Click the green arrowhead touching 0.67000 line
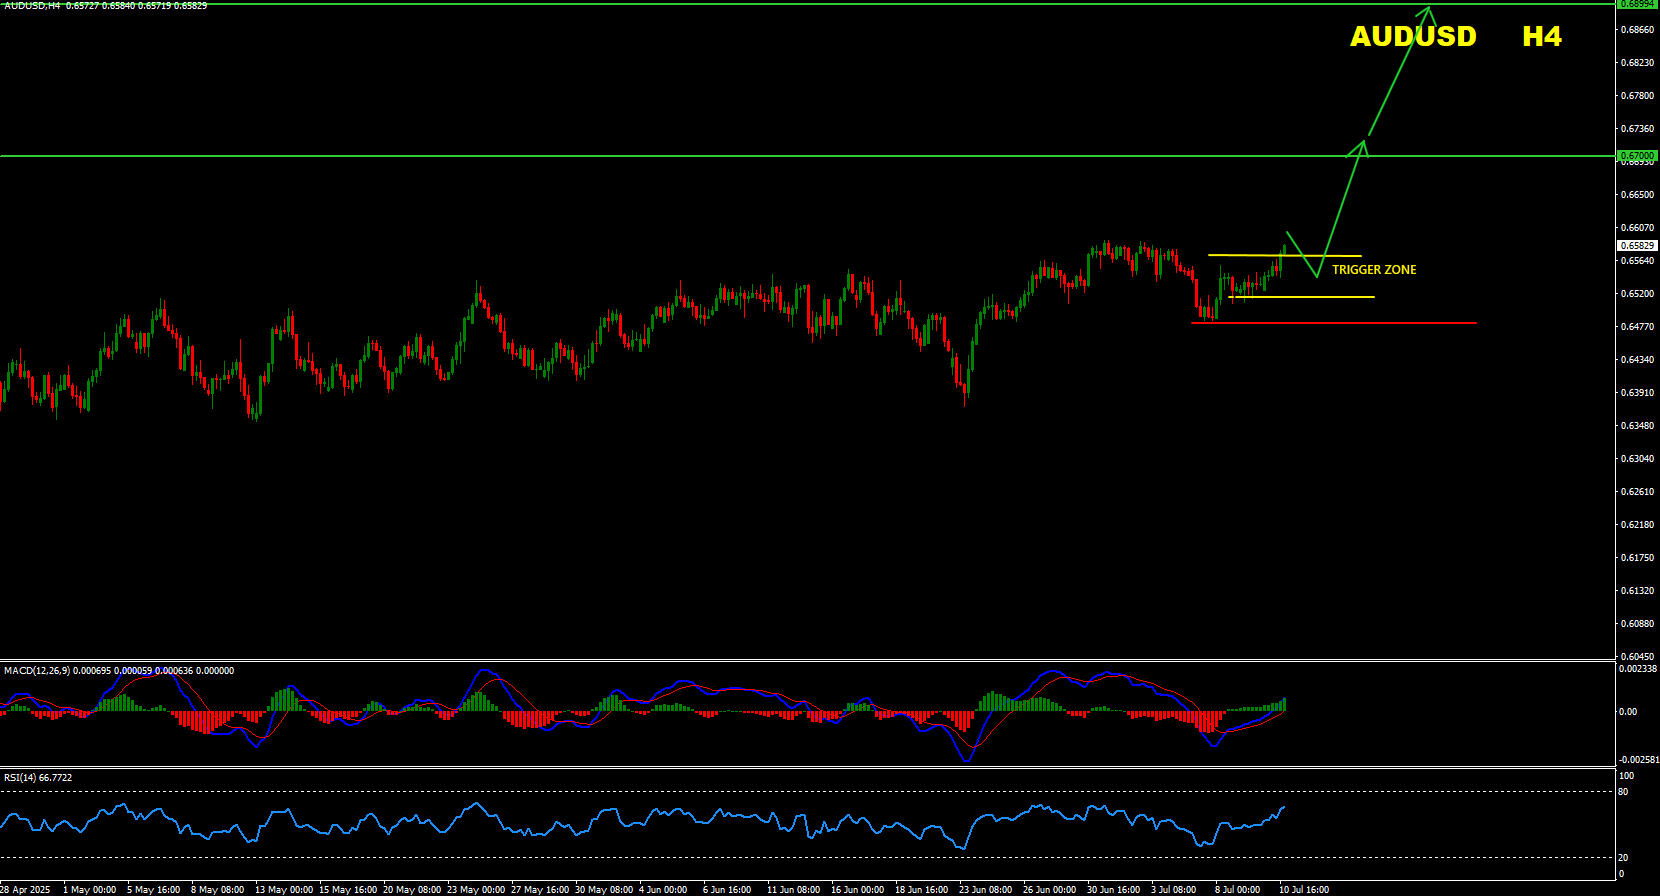 [x=1360, y=146]
